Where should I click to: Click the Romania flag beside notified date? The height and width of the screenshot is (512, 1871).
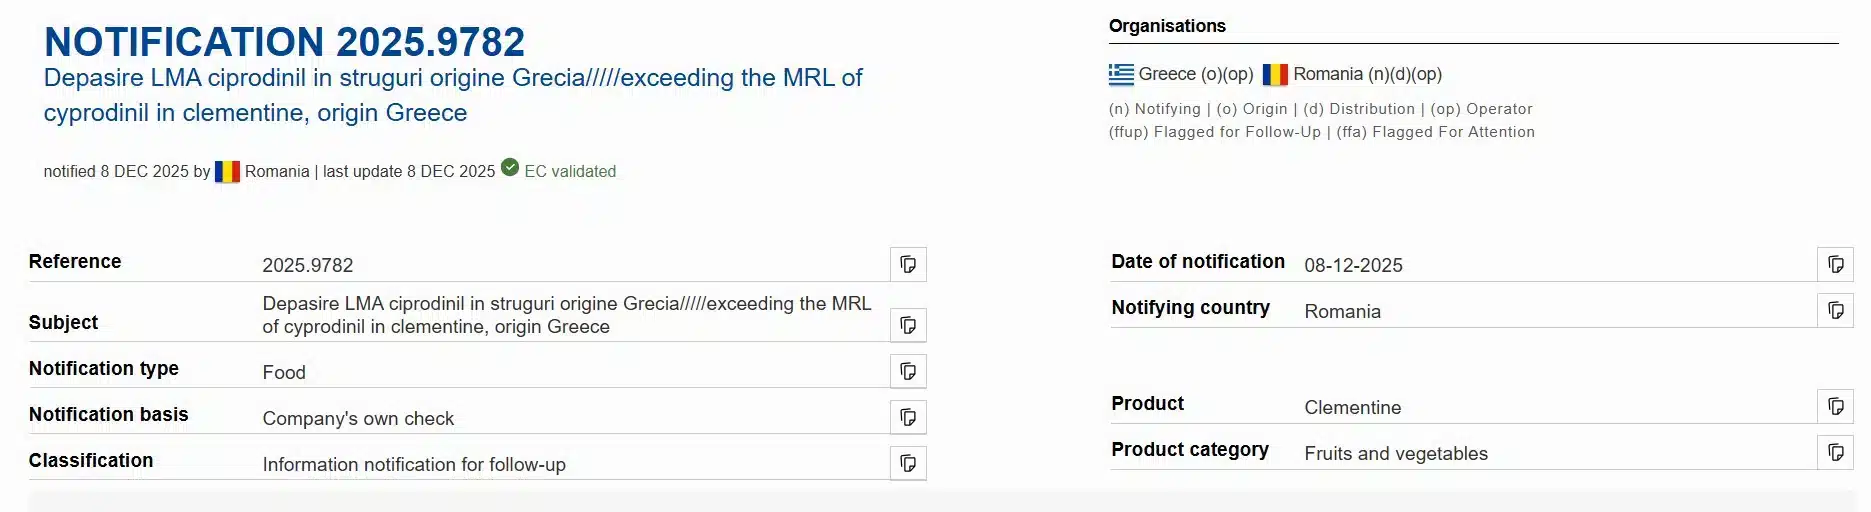click(x=227, y=171)
